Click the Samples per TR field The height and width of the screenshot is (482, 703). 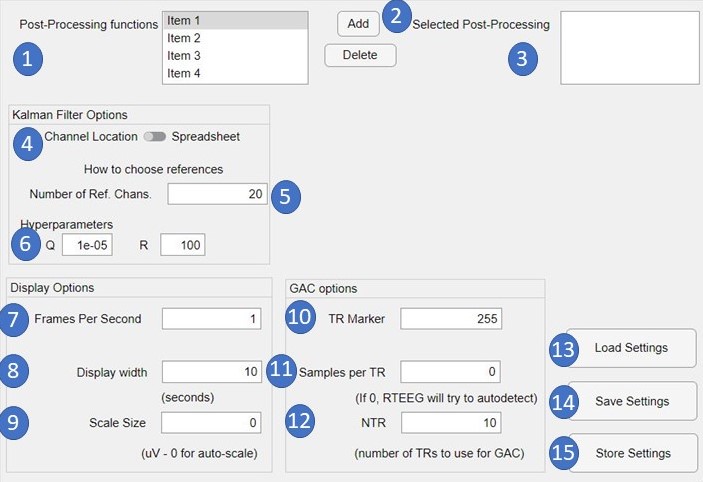point(451,372)
